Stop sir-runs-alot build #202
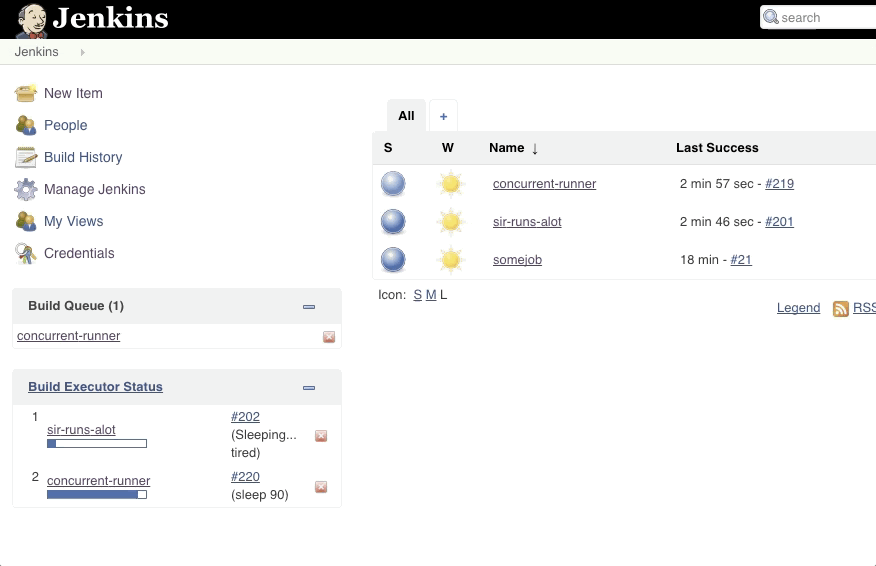This screenshot has width=876, height=566. pyautogui.click(x=321, y=436)
